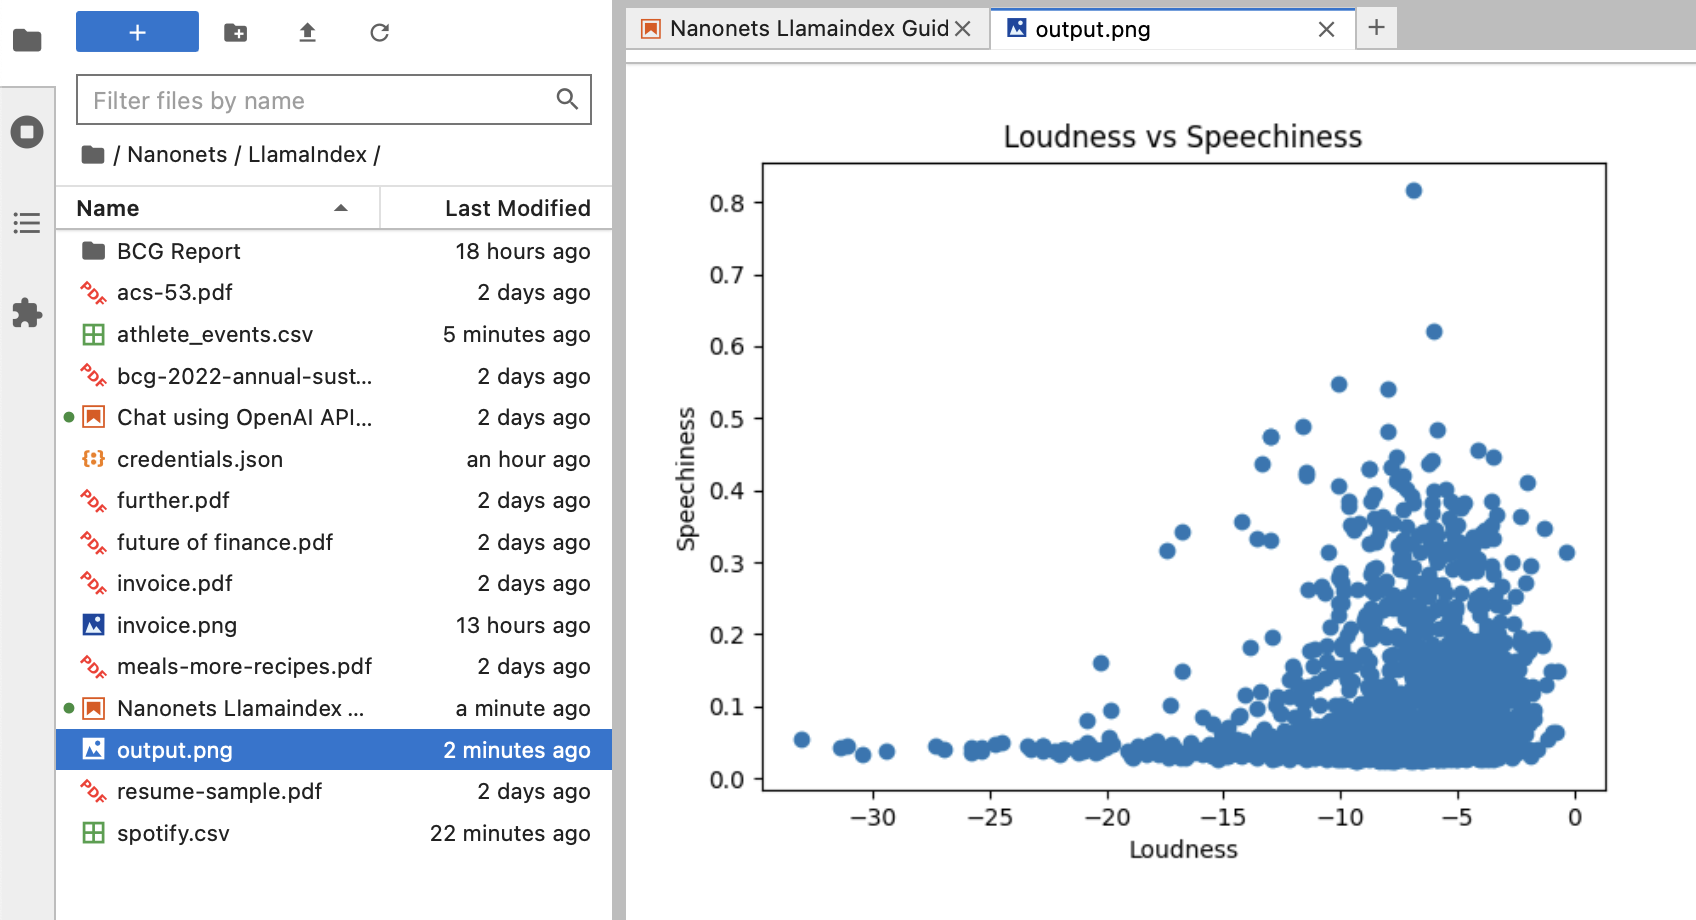Screen dimensions: 1696x920
Task: Click the blue New Launcher button
Action: (x=137, y=31)
